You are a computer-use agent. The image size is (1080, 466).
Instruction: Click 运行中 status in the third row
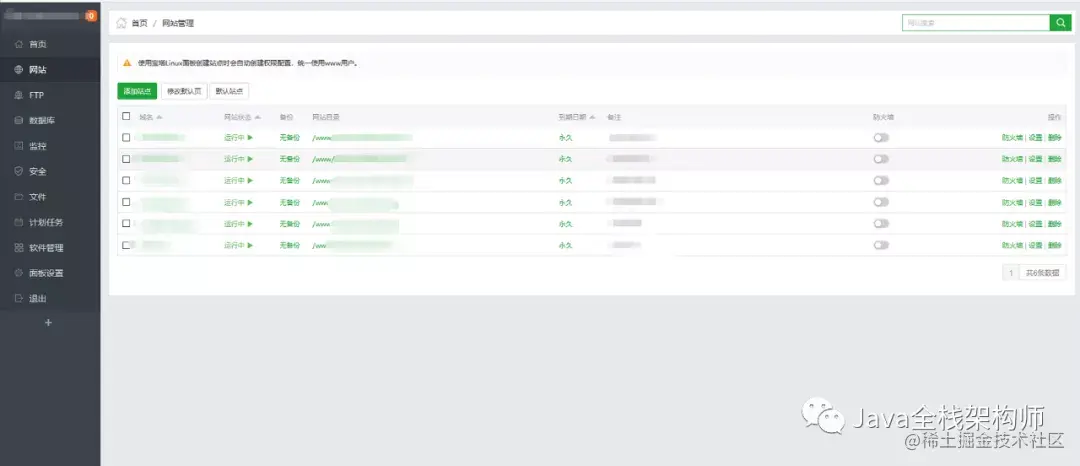[238, 181]
